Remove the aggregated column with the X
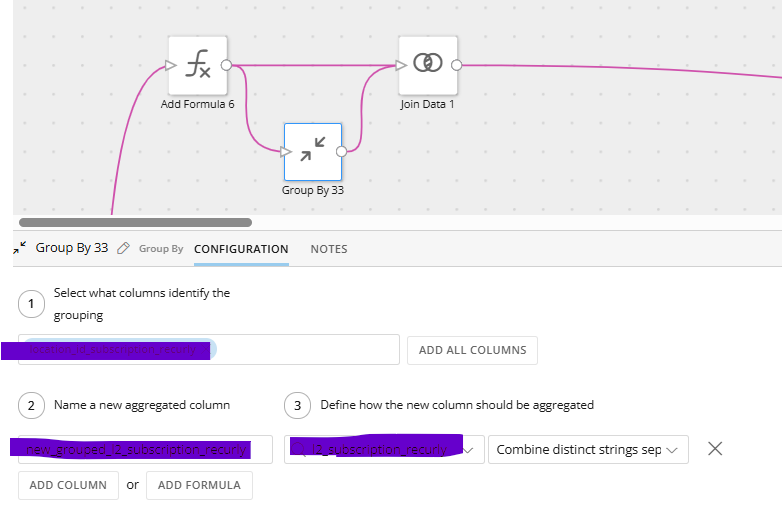 click(715, 449)
